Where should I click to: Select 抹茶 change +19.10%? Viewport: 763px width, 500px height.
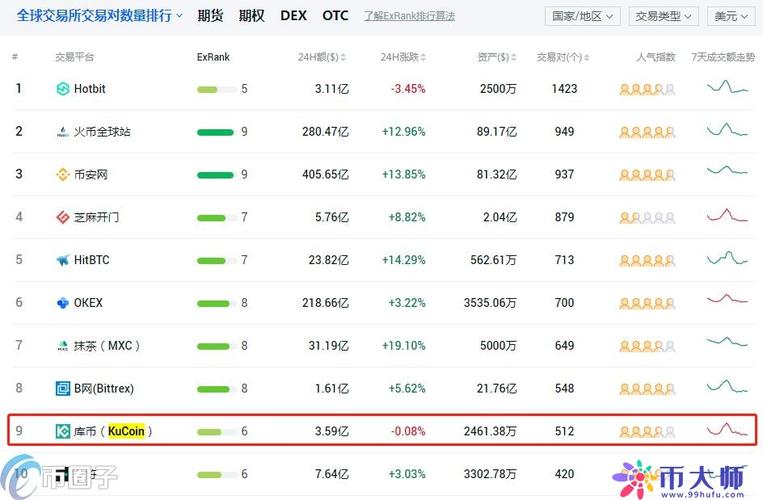click(403, 346)
